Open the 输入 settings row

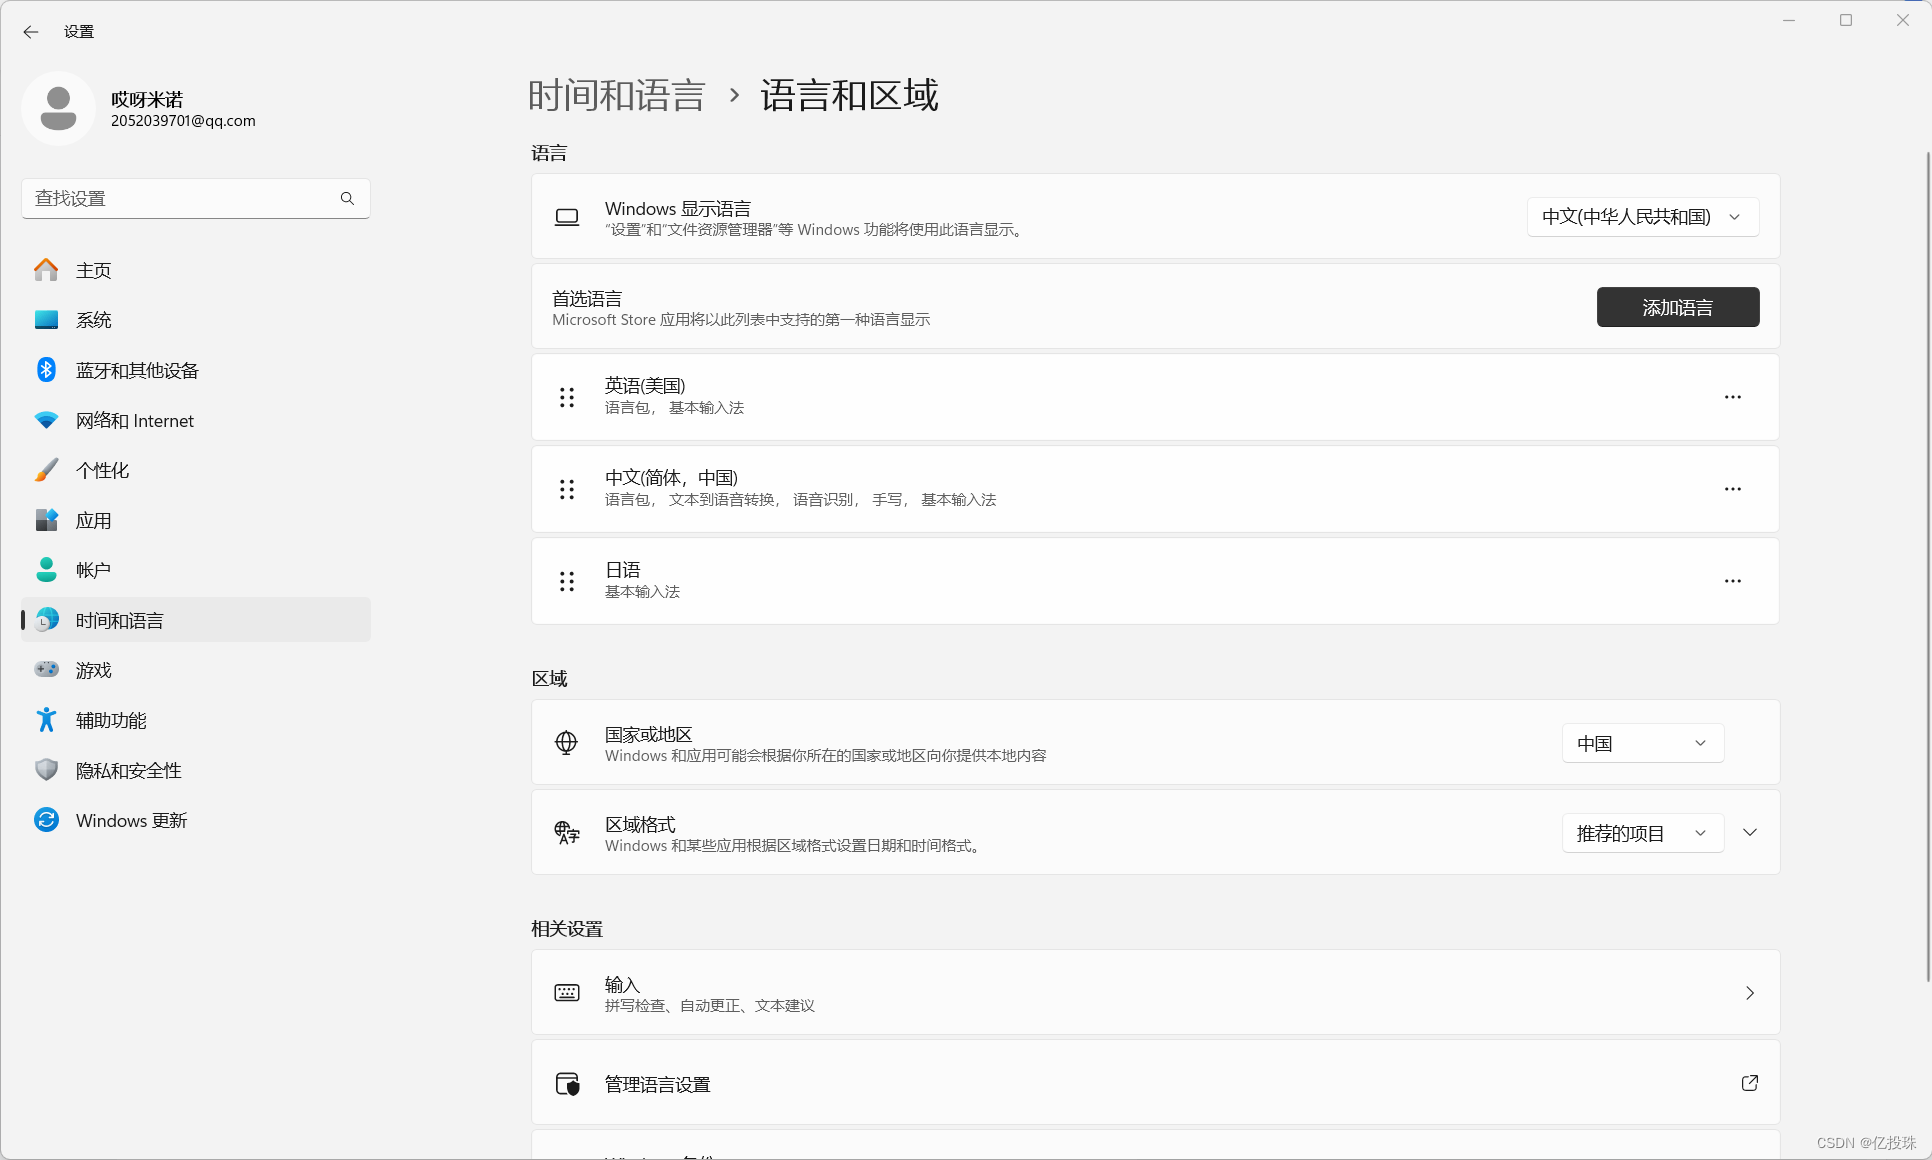coord(1155,993)
